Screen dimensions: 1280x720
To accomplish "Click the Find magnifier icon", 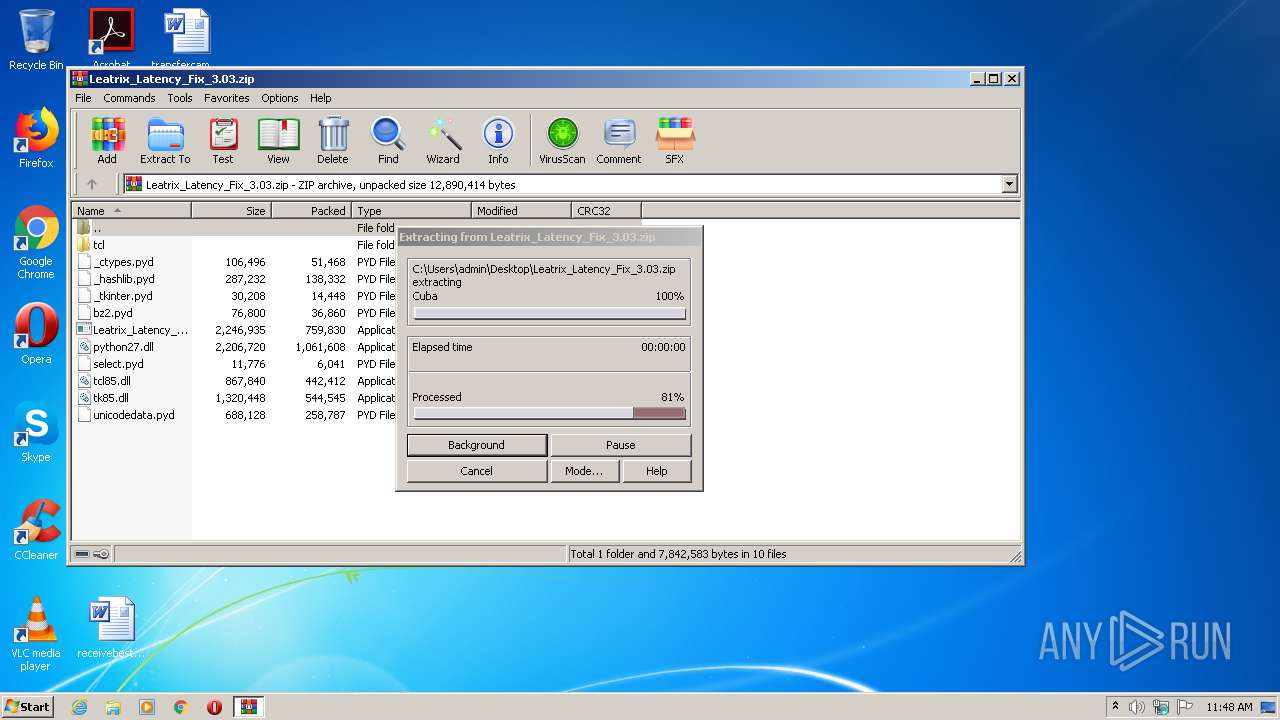I will pyautogui.click(x=388, y=140).
